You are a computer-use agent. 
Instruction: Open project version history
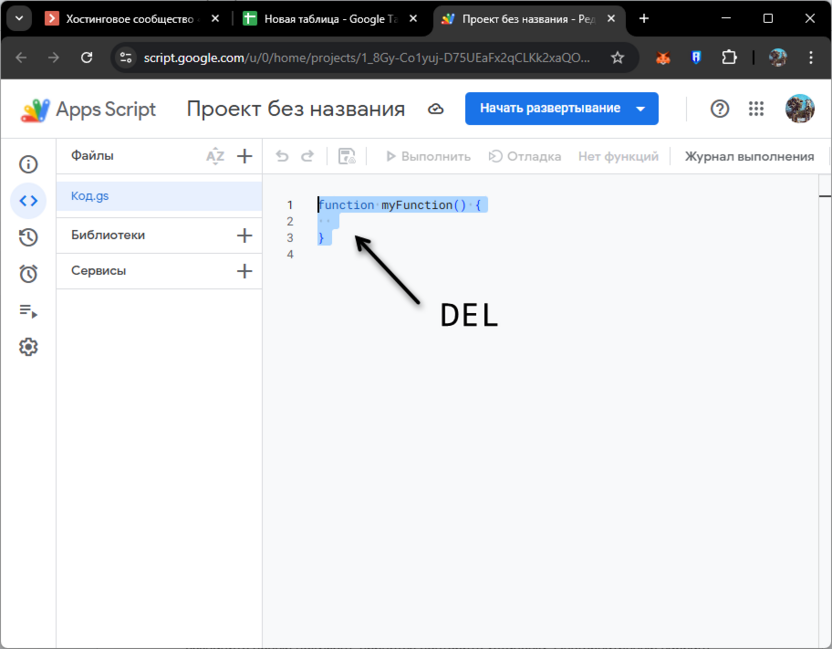(x=28, y=237)
